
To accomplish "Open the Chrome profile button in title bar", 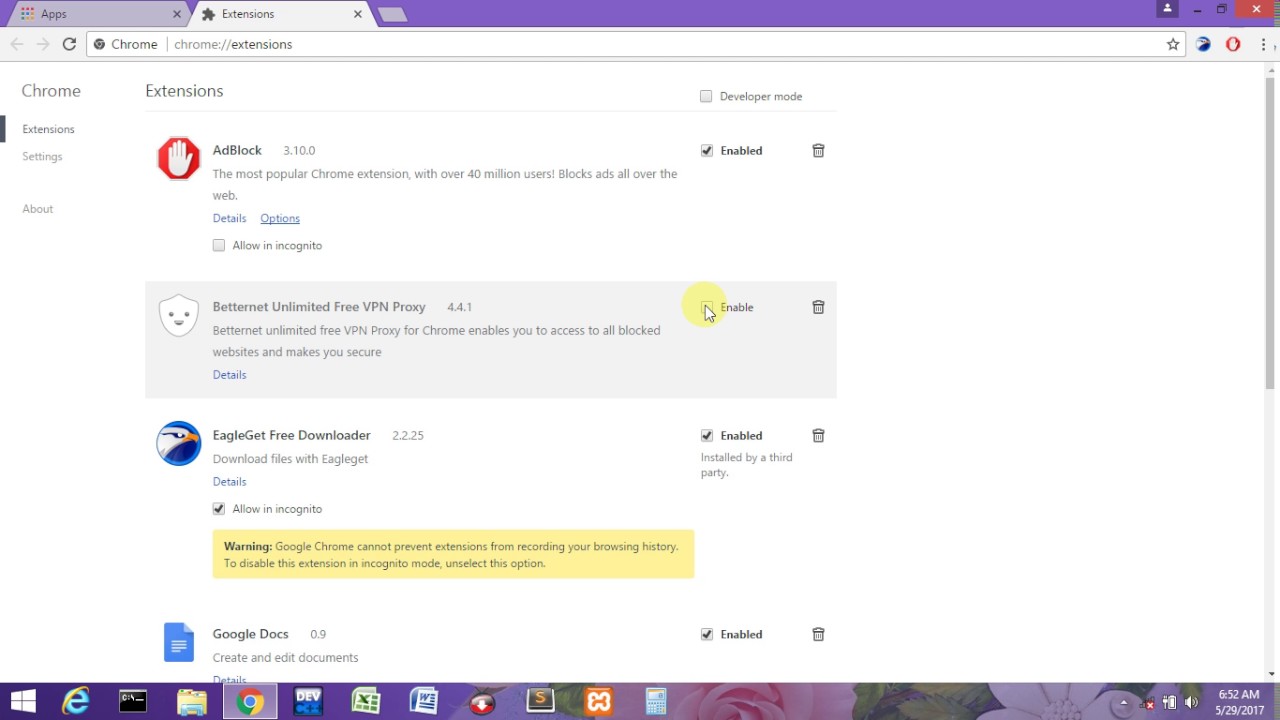I will 1167,9.
